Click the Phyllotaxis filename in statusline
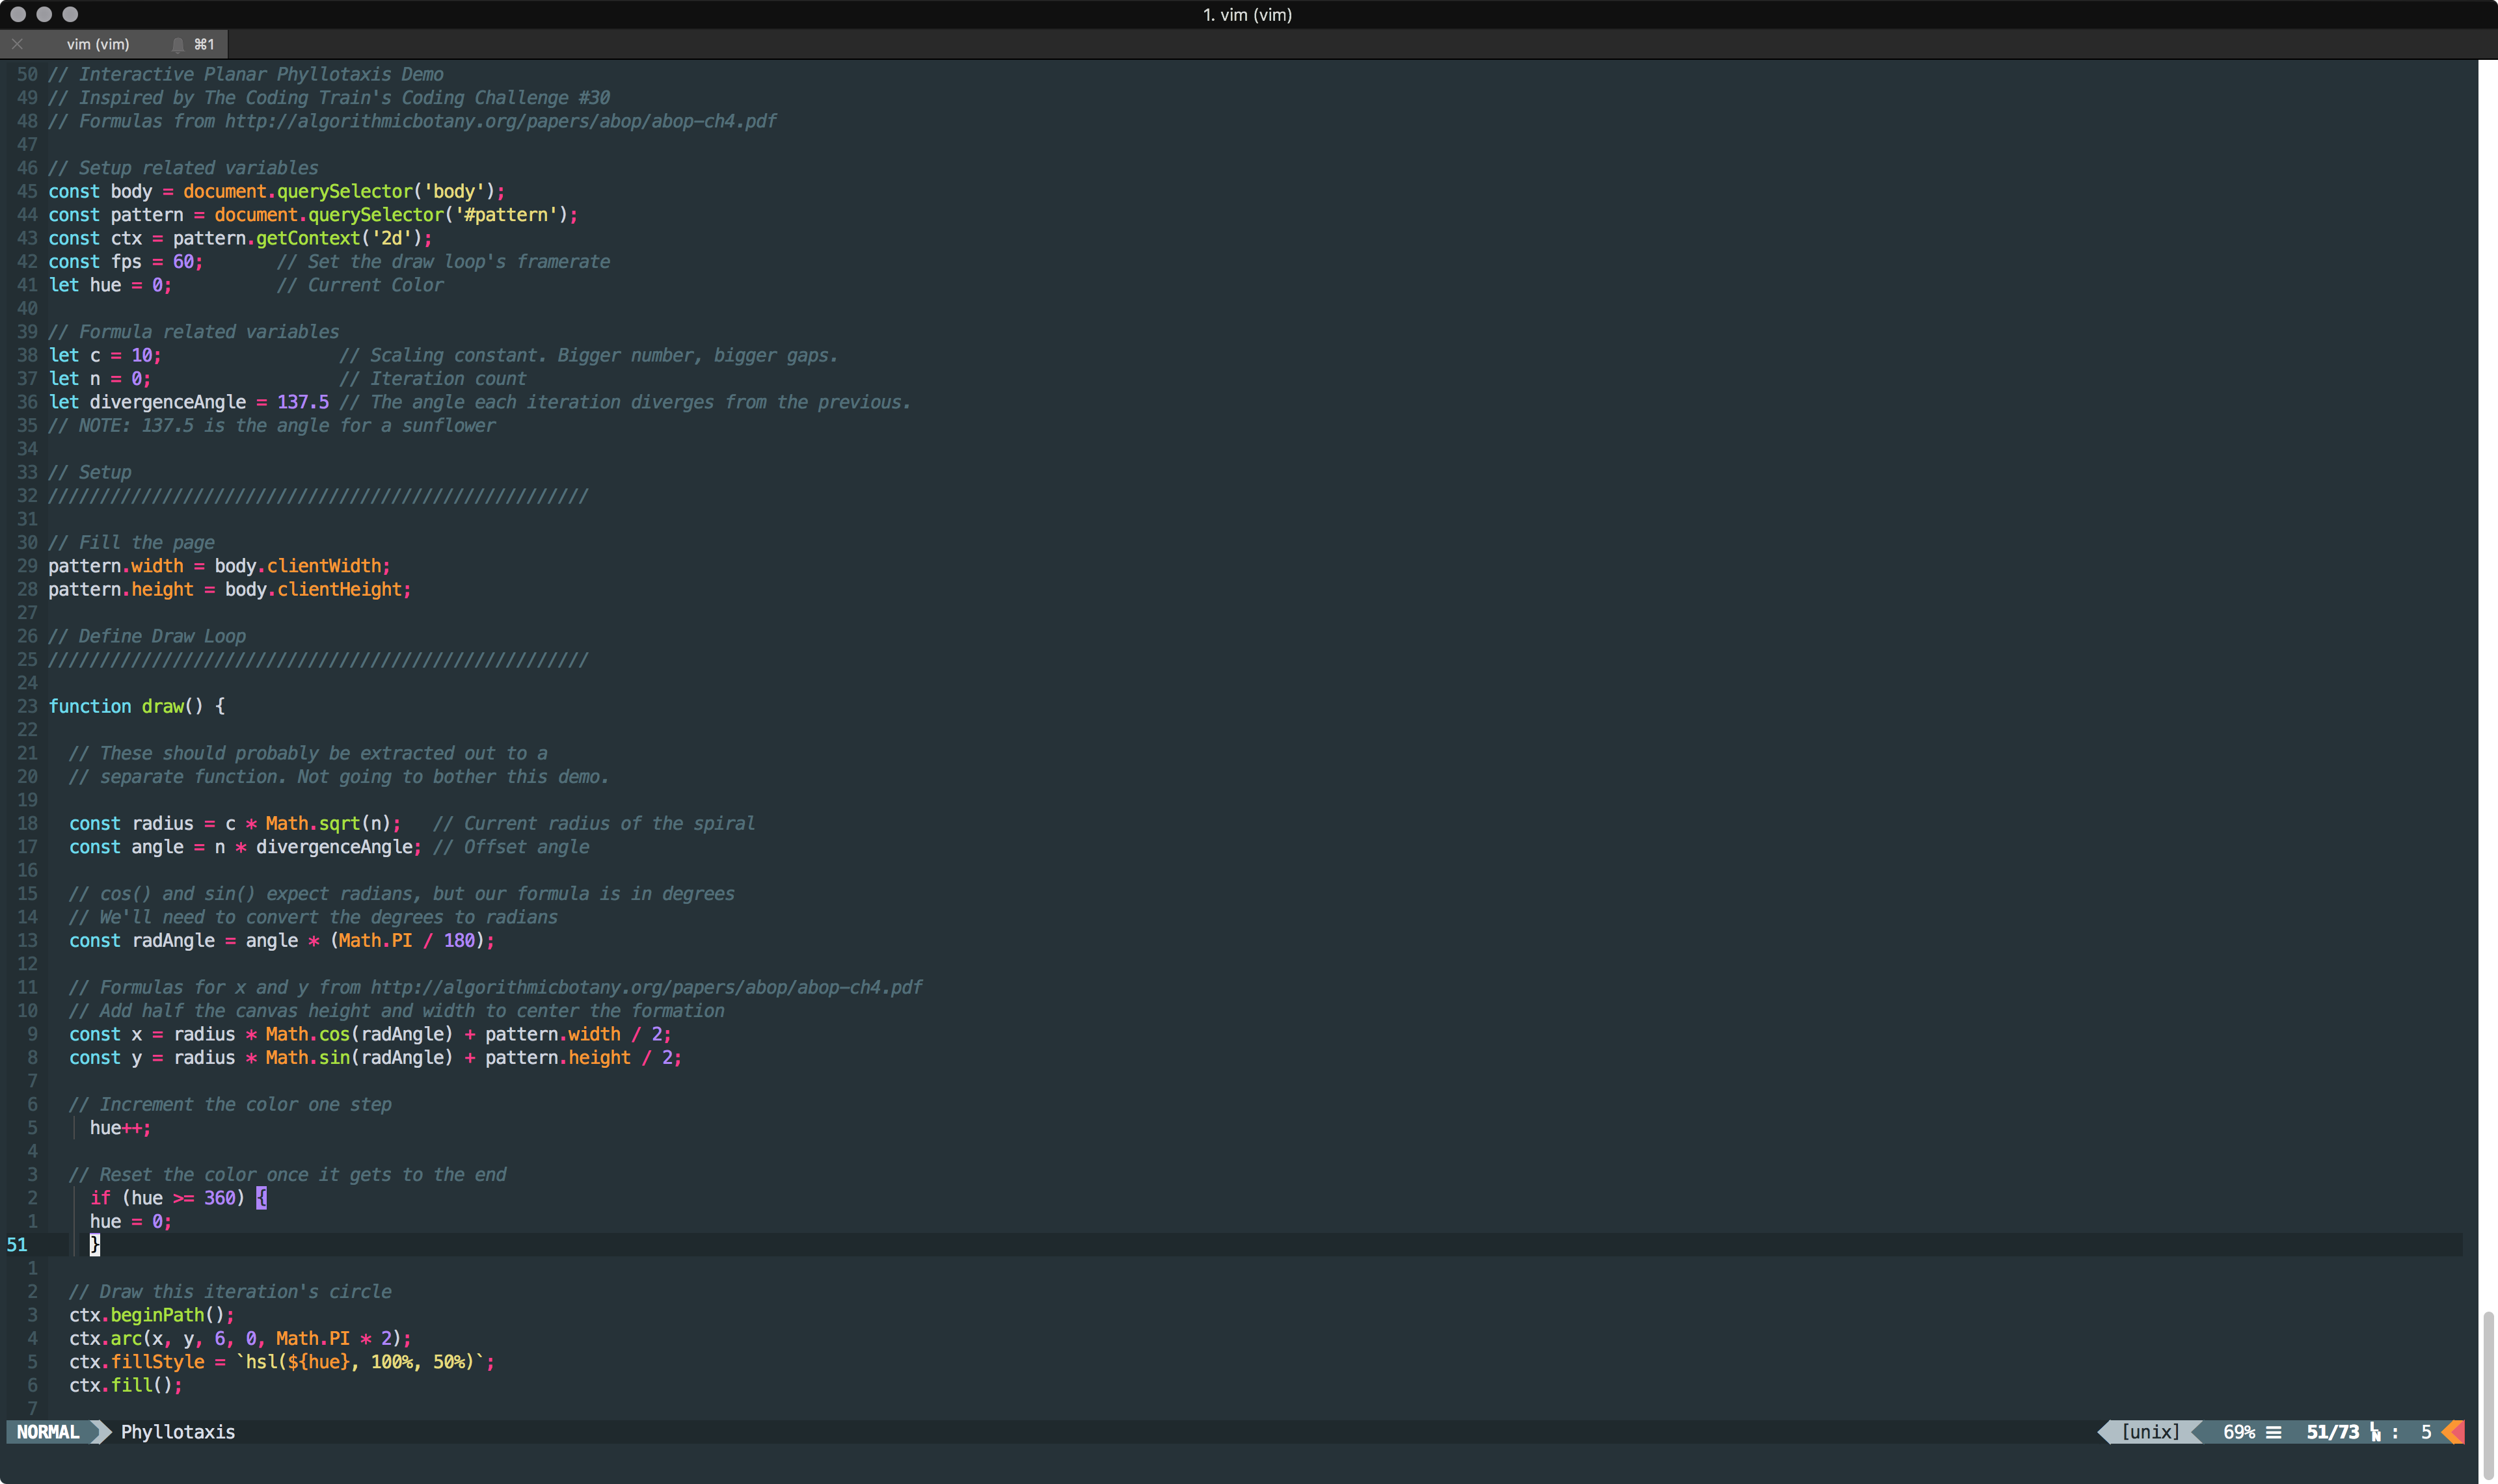The image size is (2498, 1484). (x=178, y=1432)
